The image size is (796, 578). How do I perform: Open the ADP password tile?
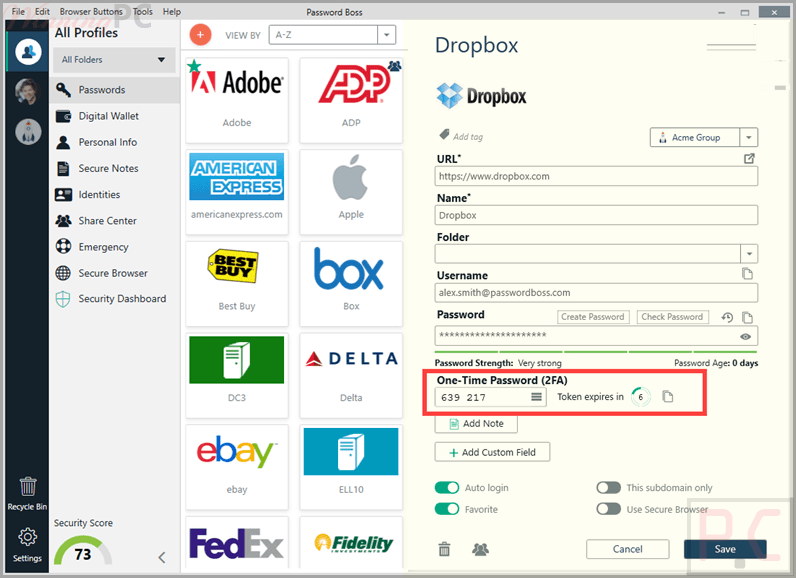coord(351,100)
